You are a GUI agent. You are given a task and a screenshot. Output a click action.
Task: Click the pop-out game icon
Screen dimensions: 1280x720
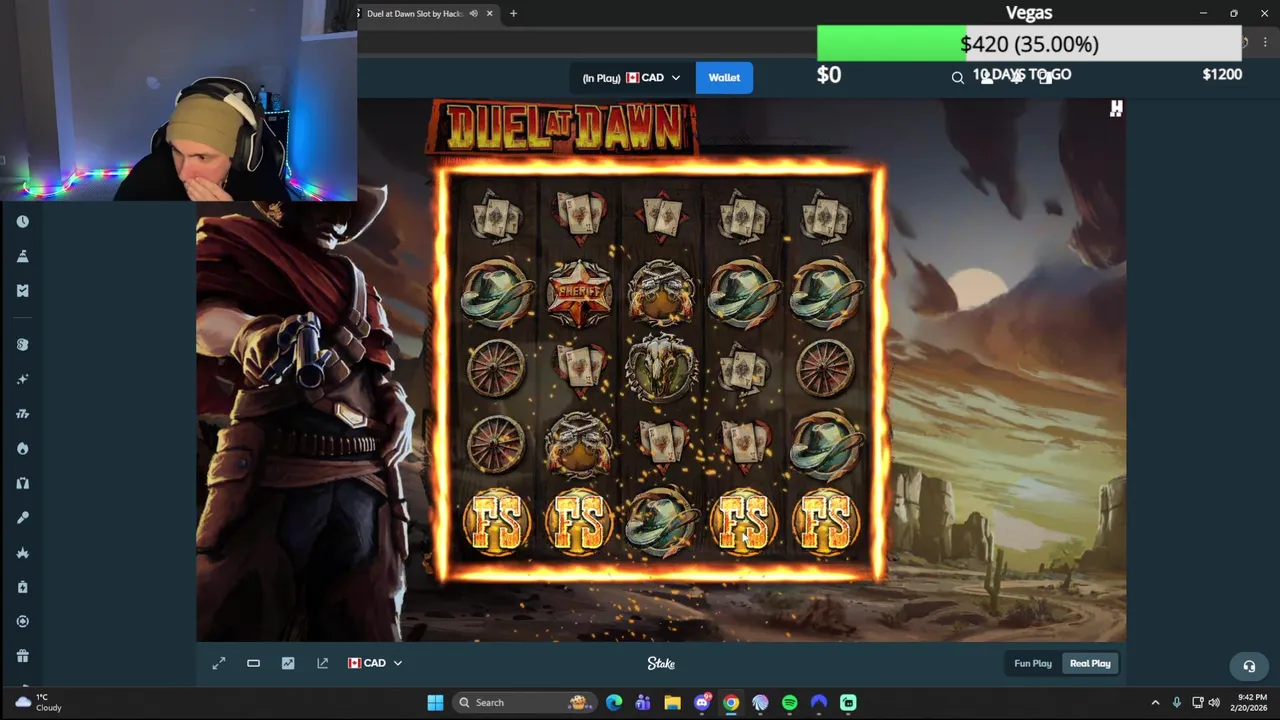[322, 663]
